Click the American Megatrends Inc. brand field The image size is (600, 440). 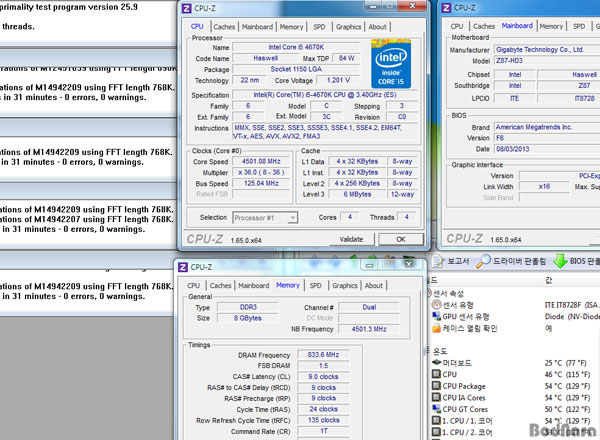point(547,127)
